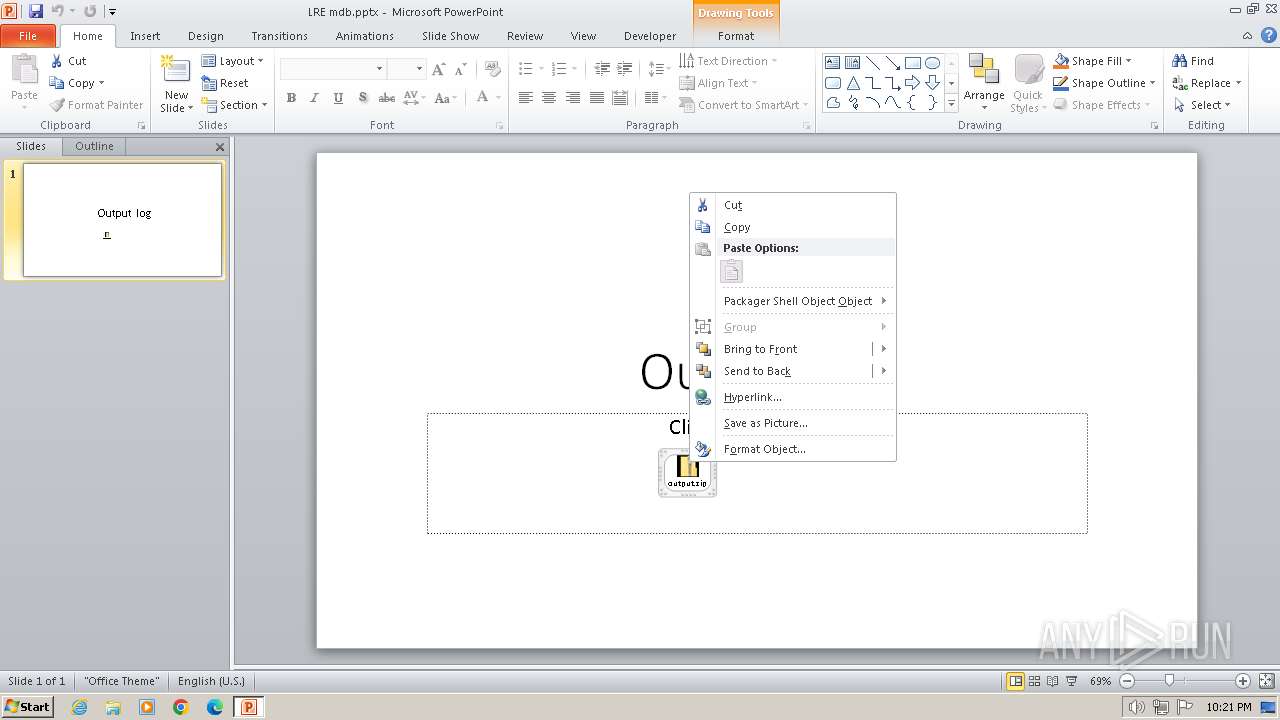The image size is (1280, 720).
Task: Click the Find binoculars button
Action: 1193,61
